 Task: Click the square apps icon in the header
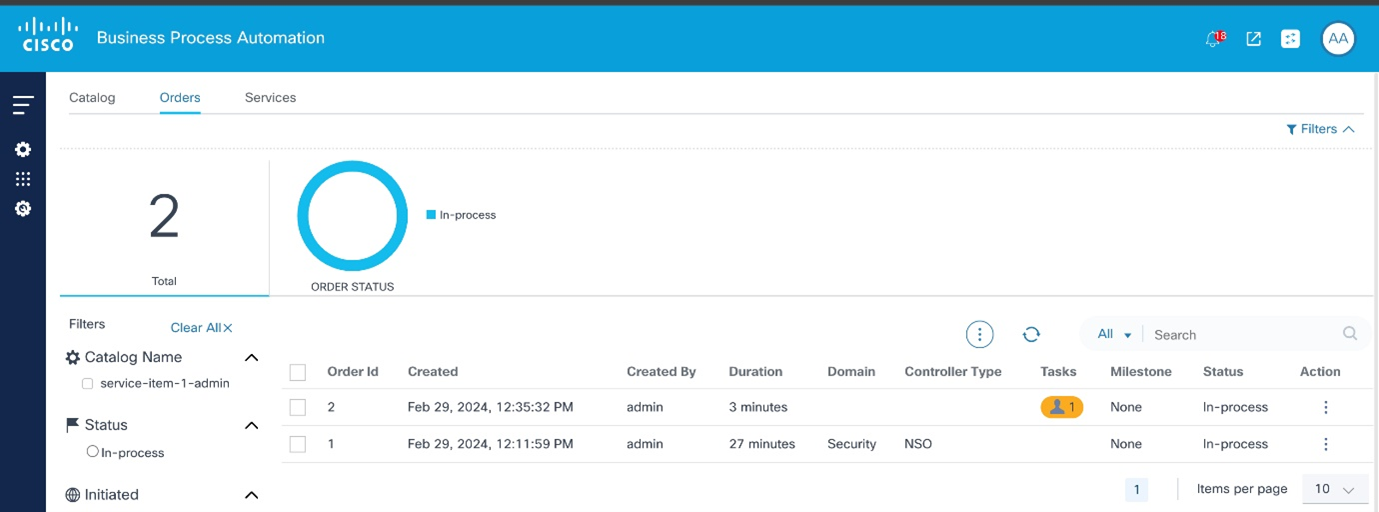[x=1291, y=39]
